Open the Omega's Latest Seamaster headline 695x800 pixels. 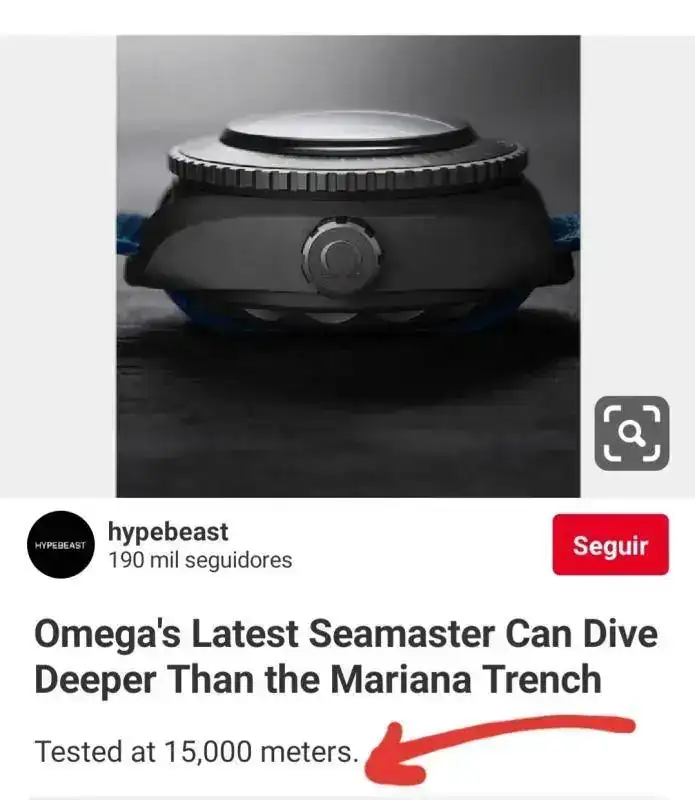[x=346, y=657]
